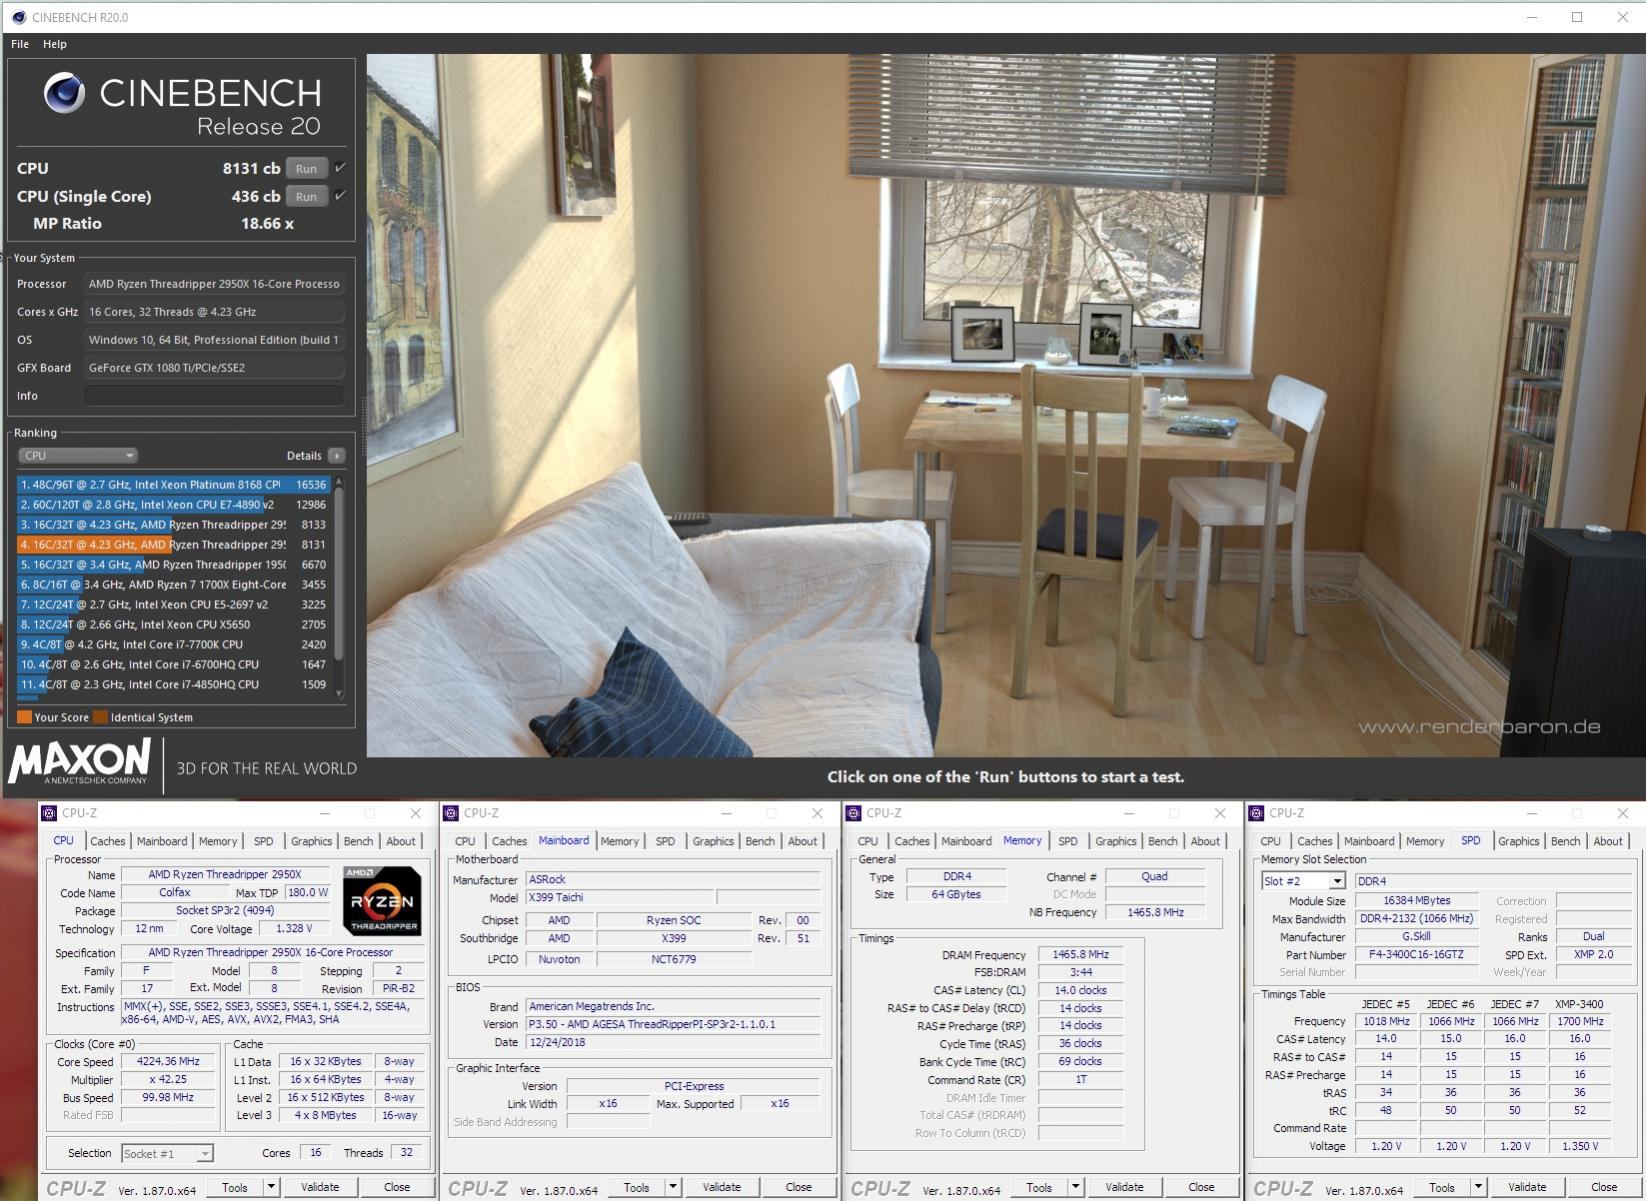The height and width of the screenshot is (1201, 1646).
Task: Open the CPU ranking type dropdown
Action: 77,455
